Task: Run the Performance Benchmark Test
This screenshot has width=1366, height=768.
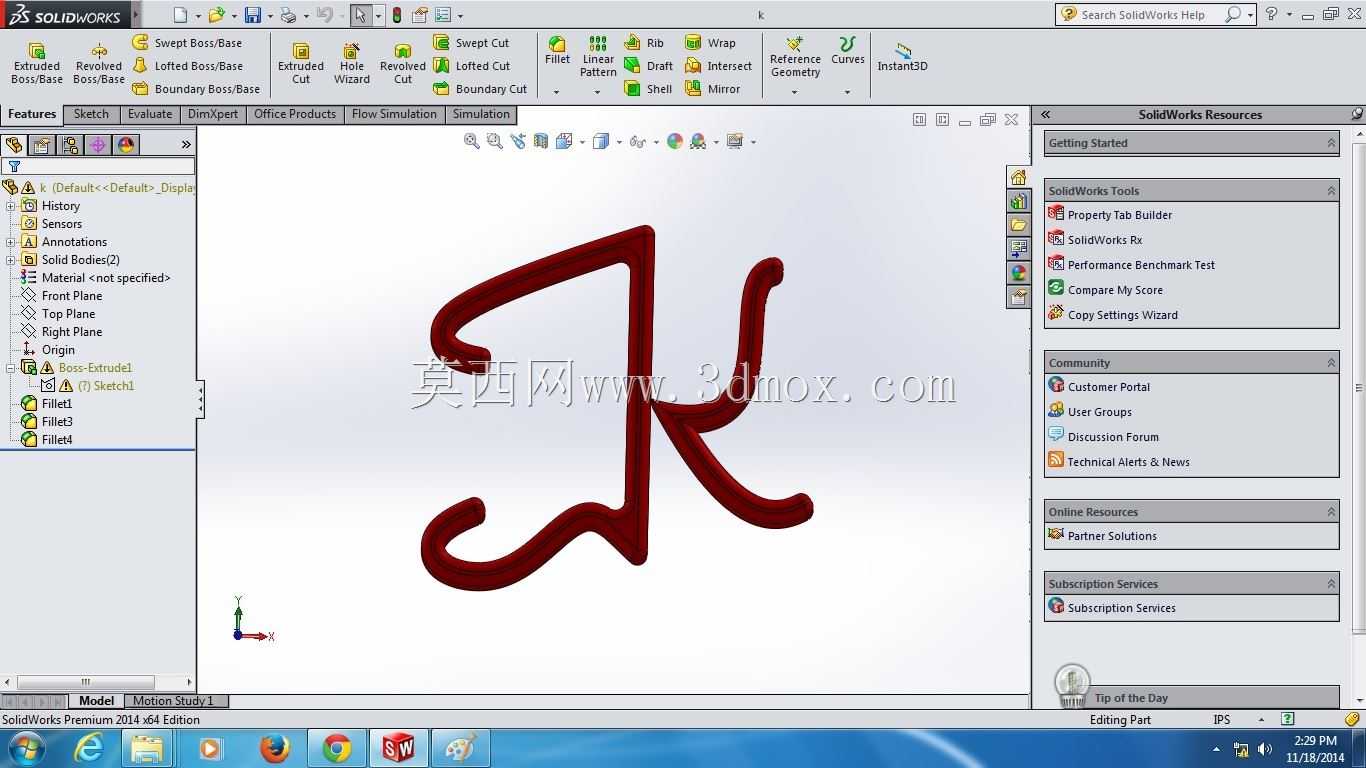Action: point(1131,265)
